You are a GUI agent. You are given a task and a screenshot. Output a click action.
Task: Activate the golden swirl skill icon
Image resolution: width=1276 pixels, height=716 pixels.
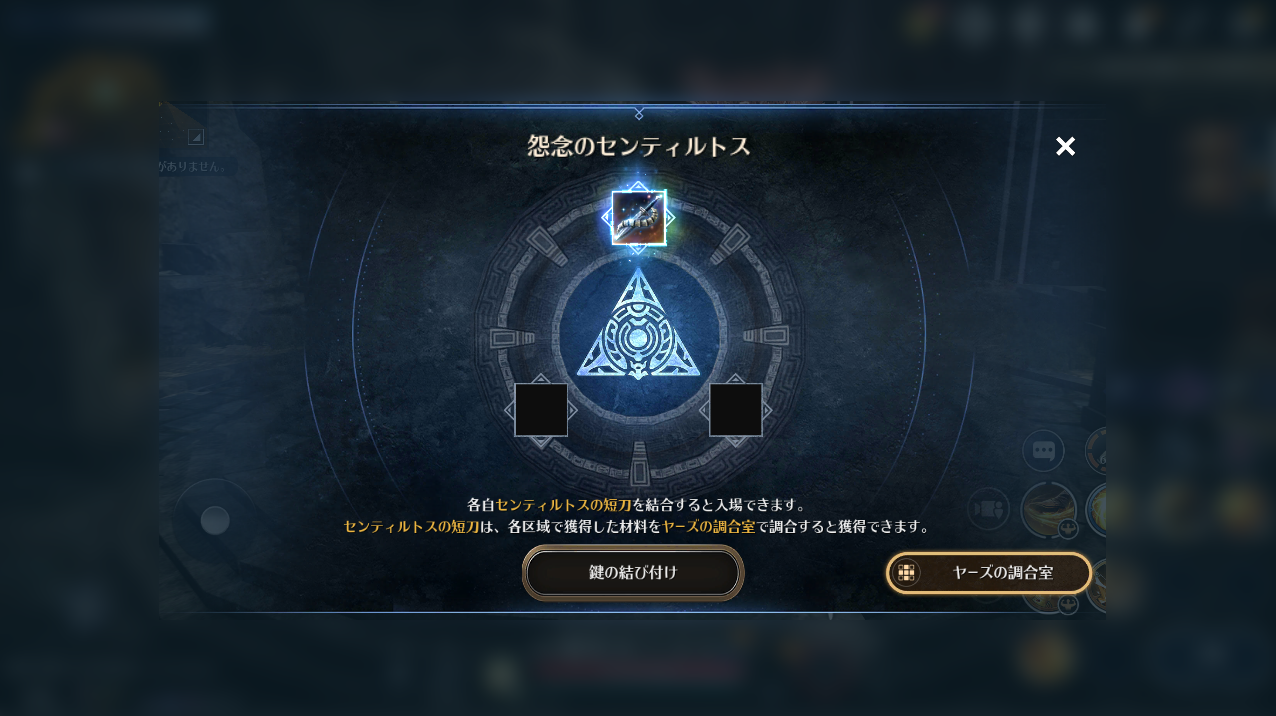click(x=1048, y=509)
